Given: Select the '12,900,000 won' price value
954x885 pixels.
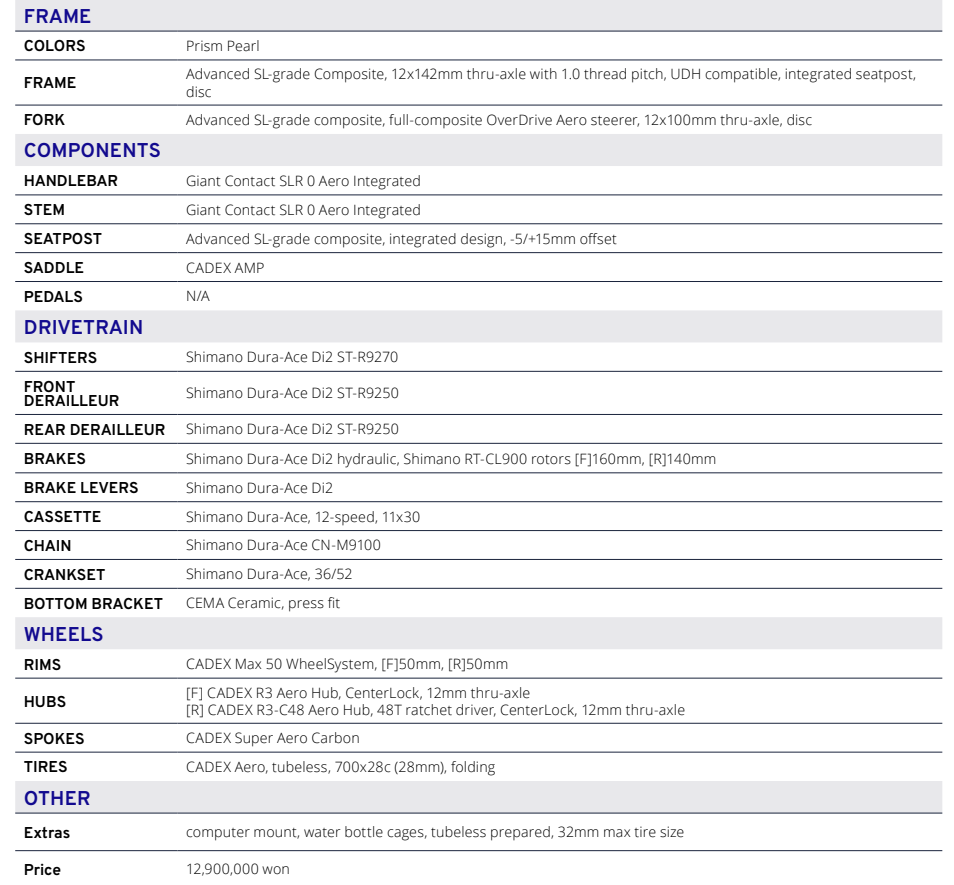Looking at the screenshot, I should 238,870.
